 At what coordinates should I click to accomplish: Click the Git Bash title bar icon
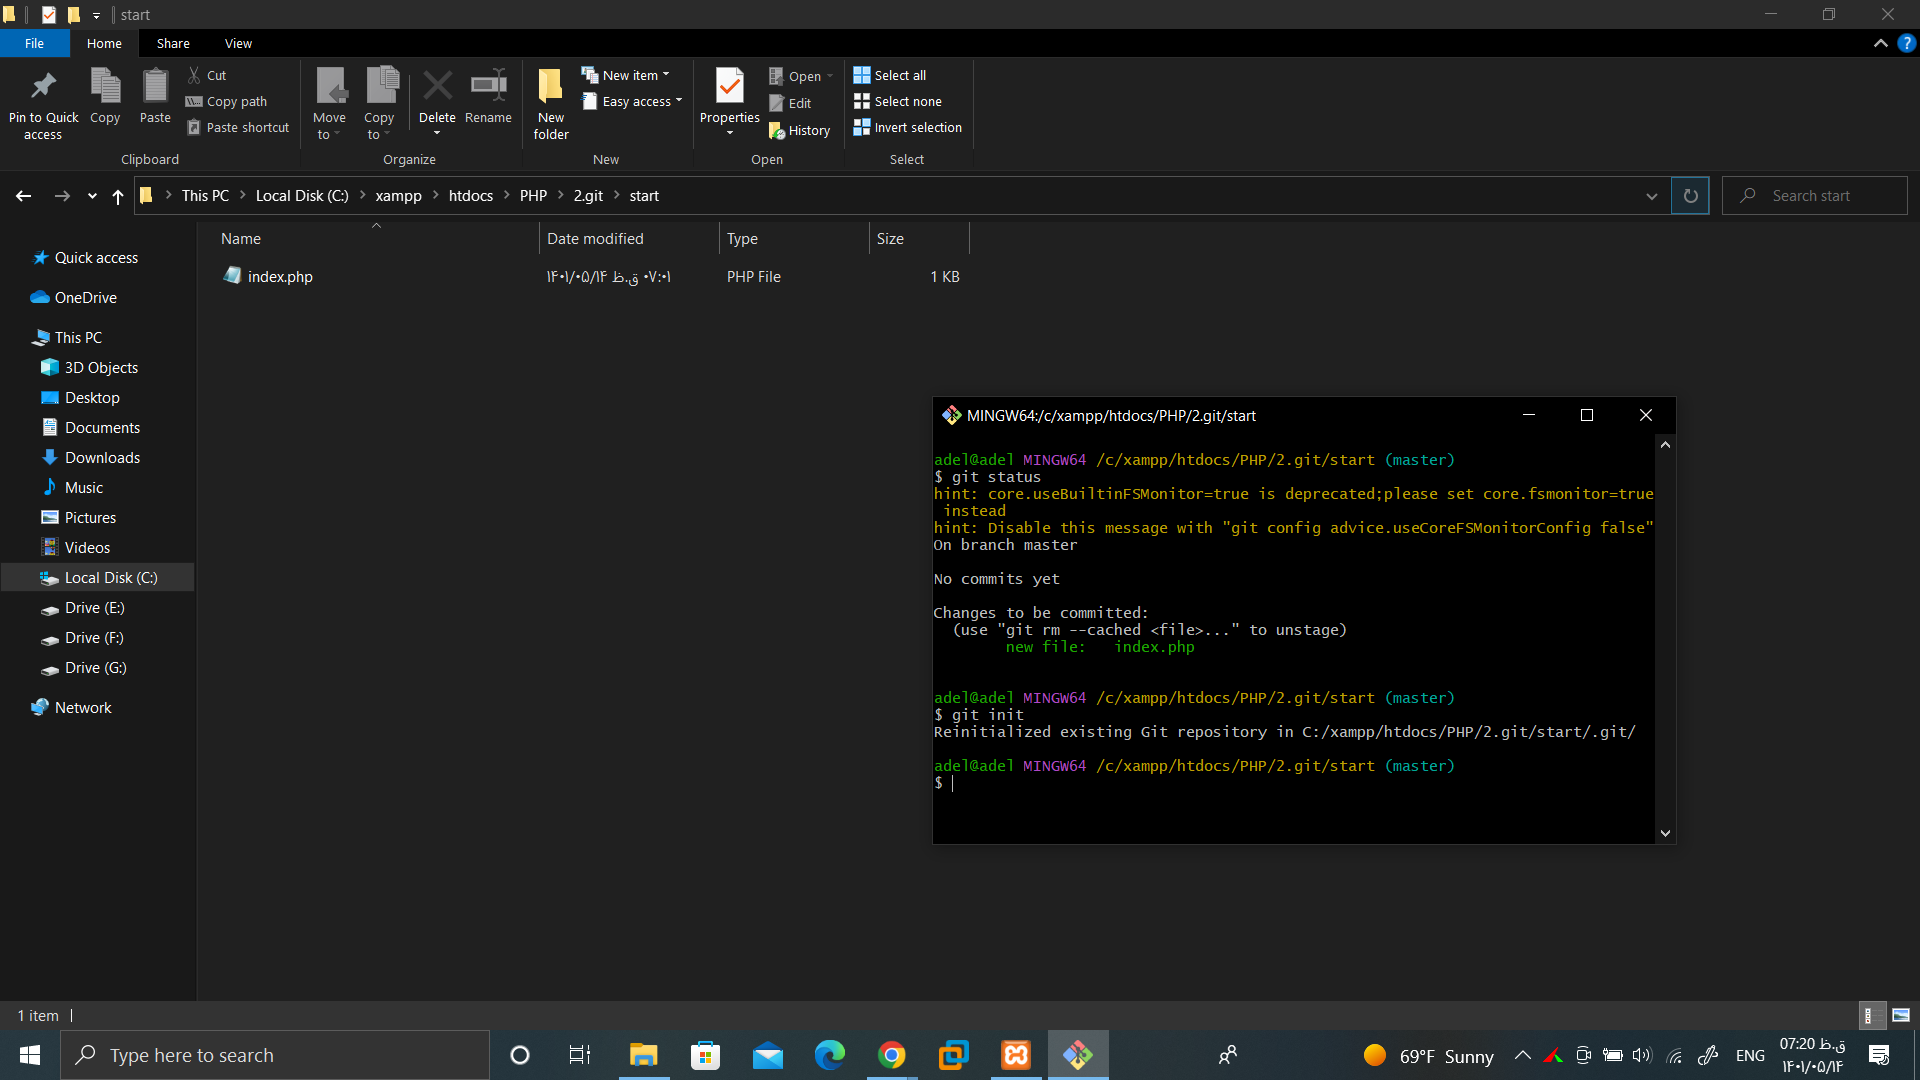pos(951,415)
